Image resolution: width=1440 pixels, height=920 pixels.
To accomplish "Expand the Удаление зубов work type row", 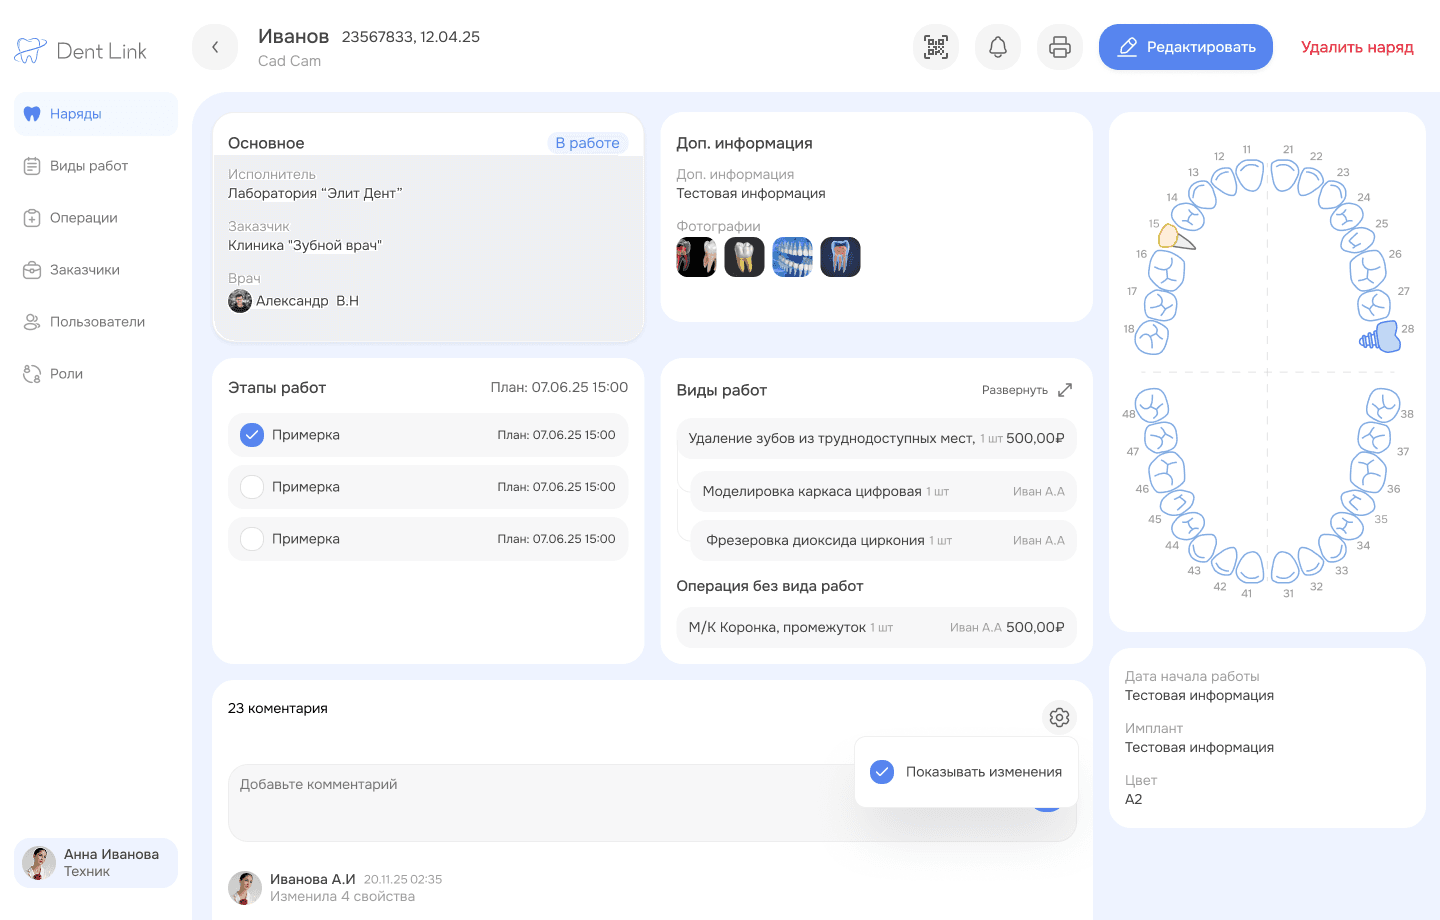I will coord(876,438).
